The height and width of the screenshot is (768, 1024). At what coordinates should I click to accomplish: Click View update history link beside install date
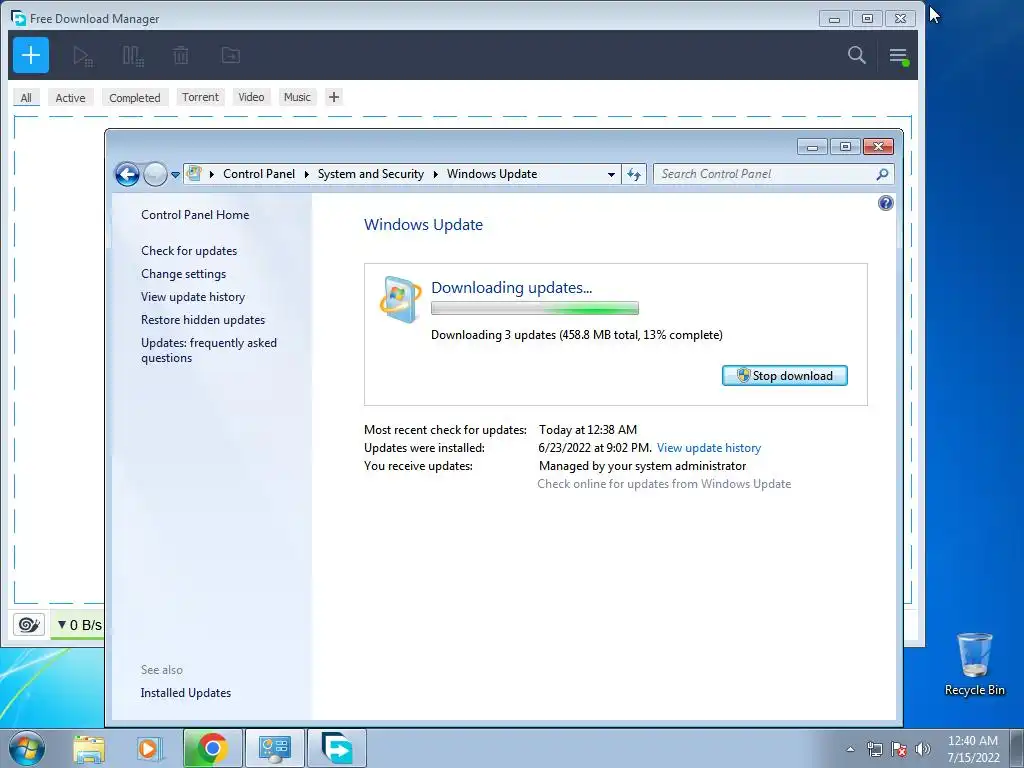tap(709, 448)
